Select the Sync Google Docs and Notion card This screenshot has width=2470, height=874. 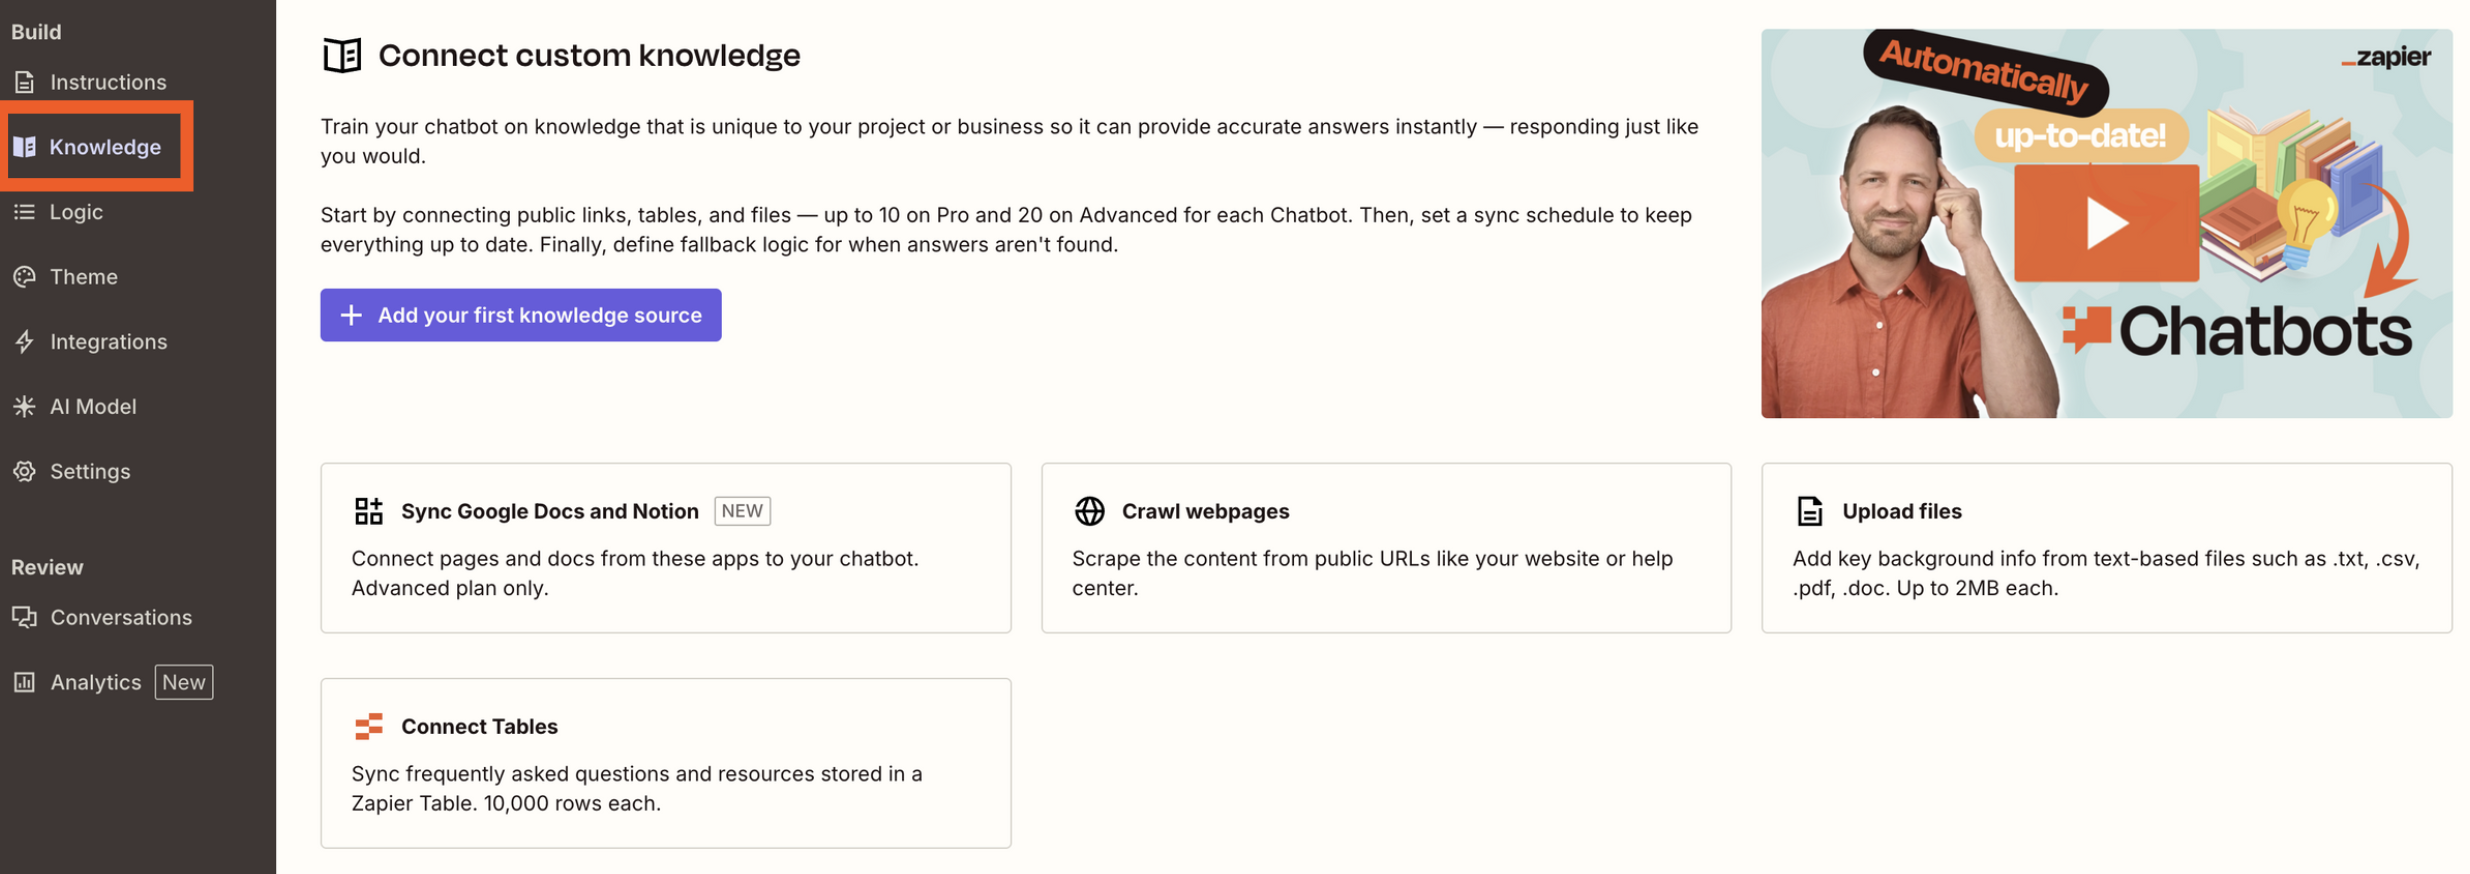point(665,547)
